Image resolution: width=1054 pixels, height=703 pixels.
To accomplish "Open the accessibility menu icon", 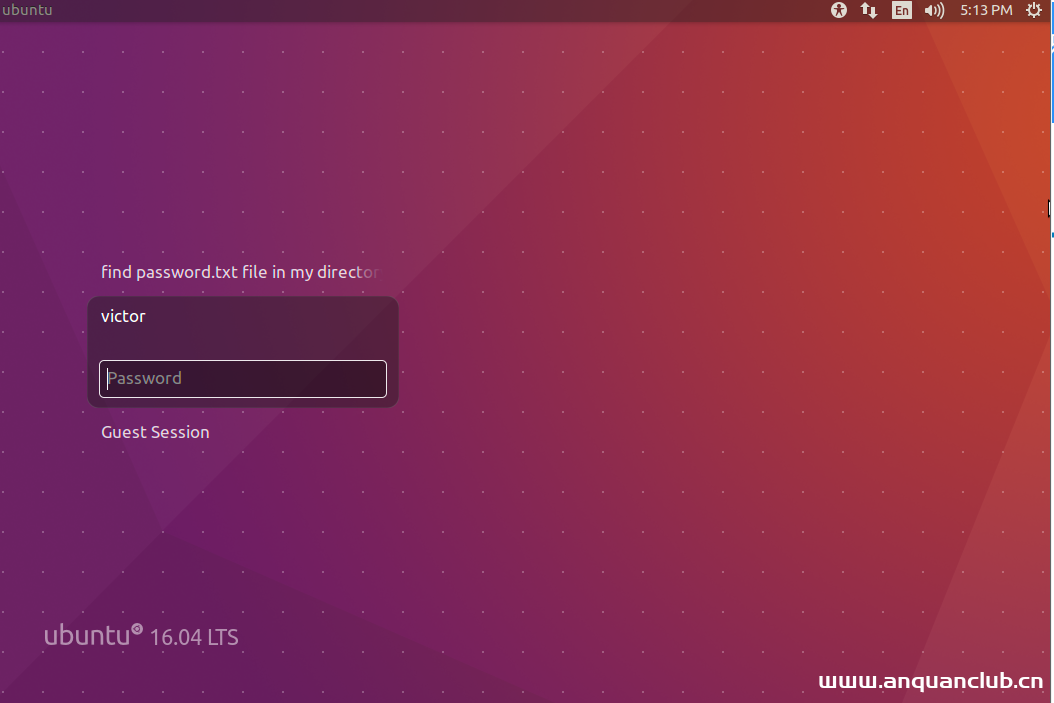I will (839, 10).
